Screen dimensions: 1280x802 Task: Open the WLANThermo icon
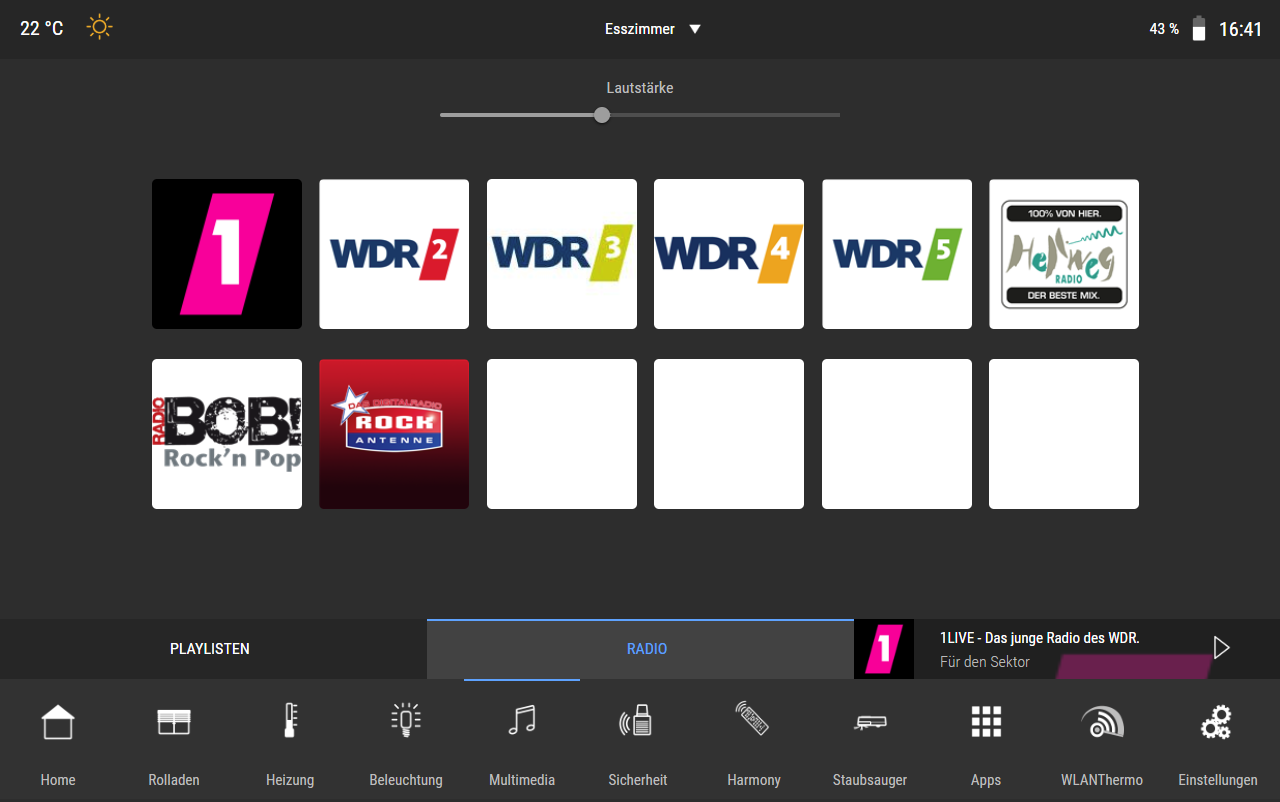tap(1102, 722)
